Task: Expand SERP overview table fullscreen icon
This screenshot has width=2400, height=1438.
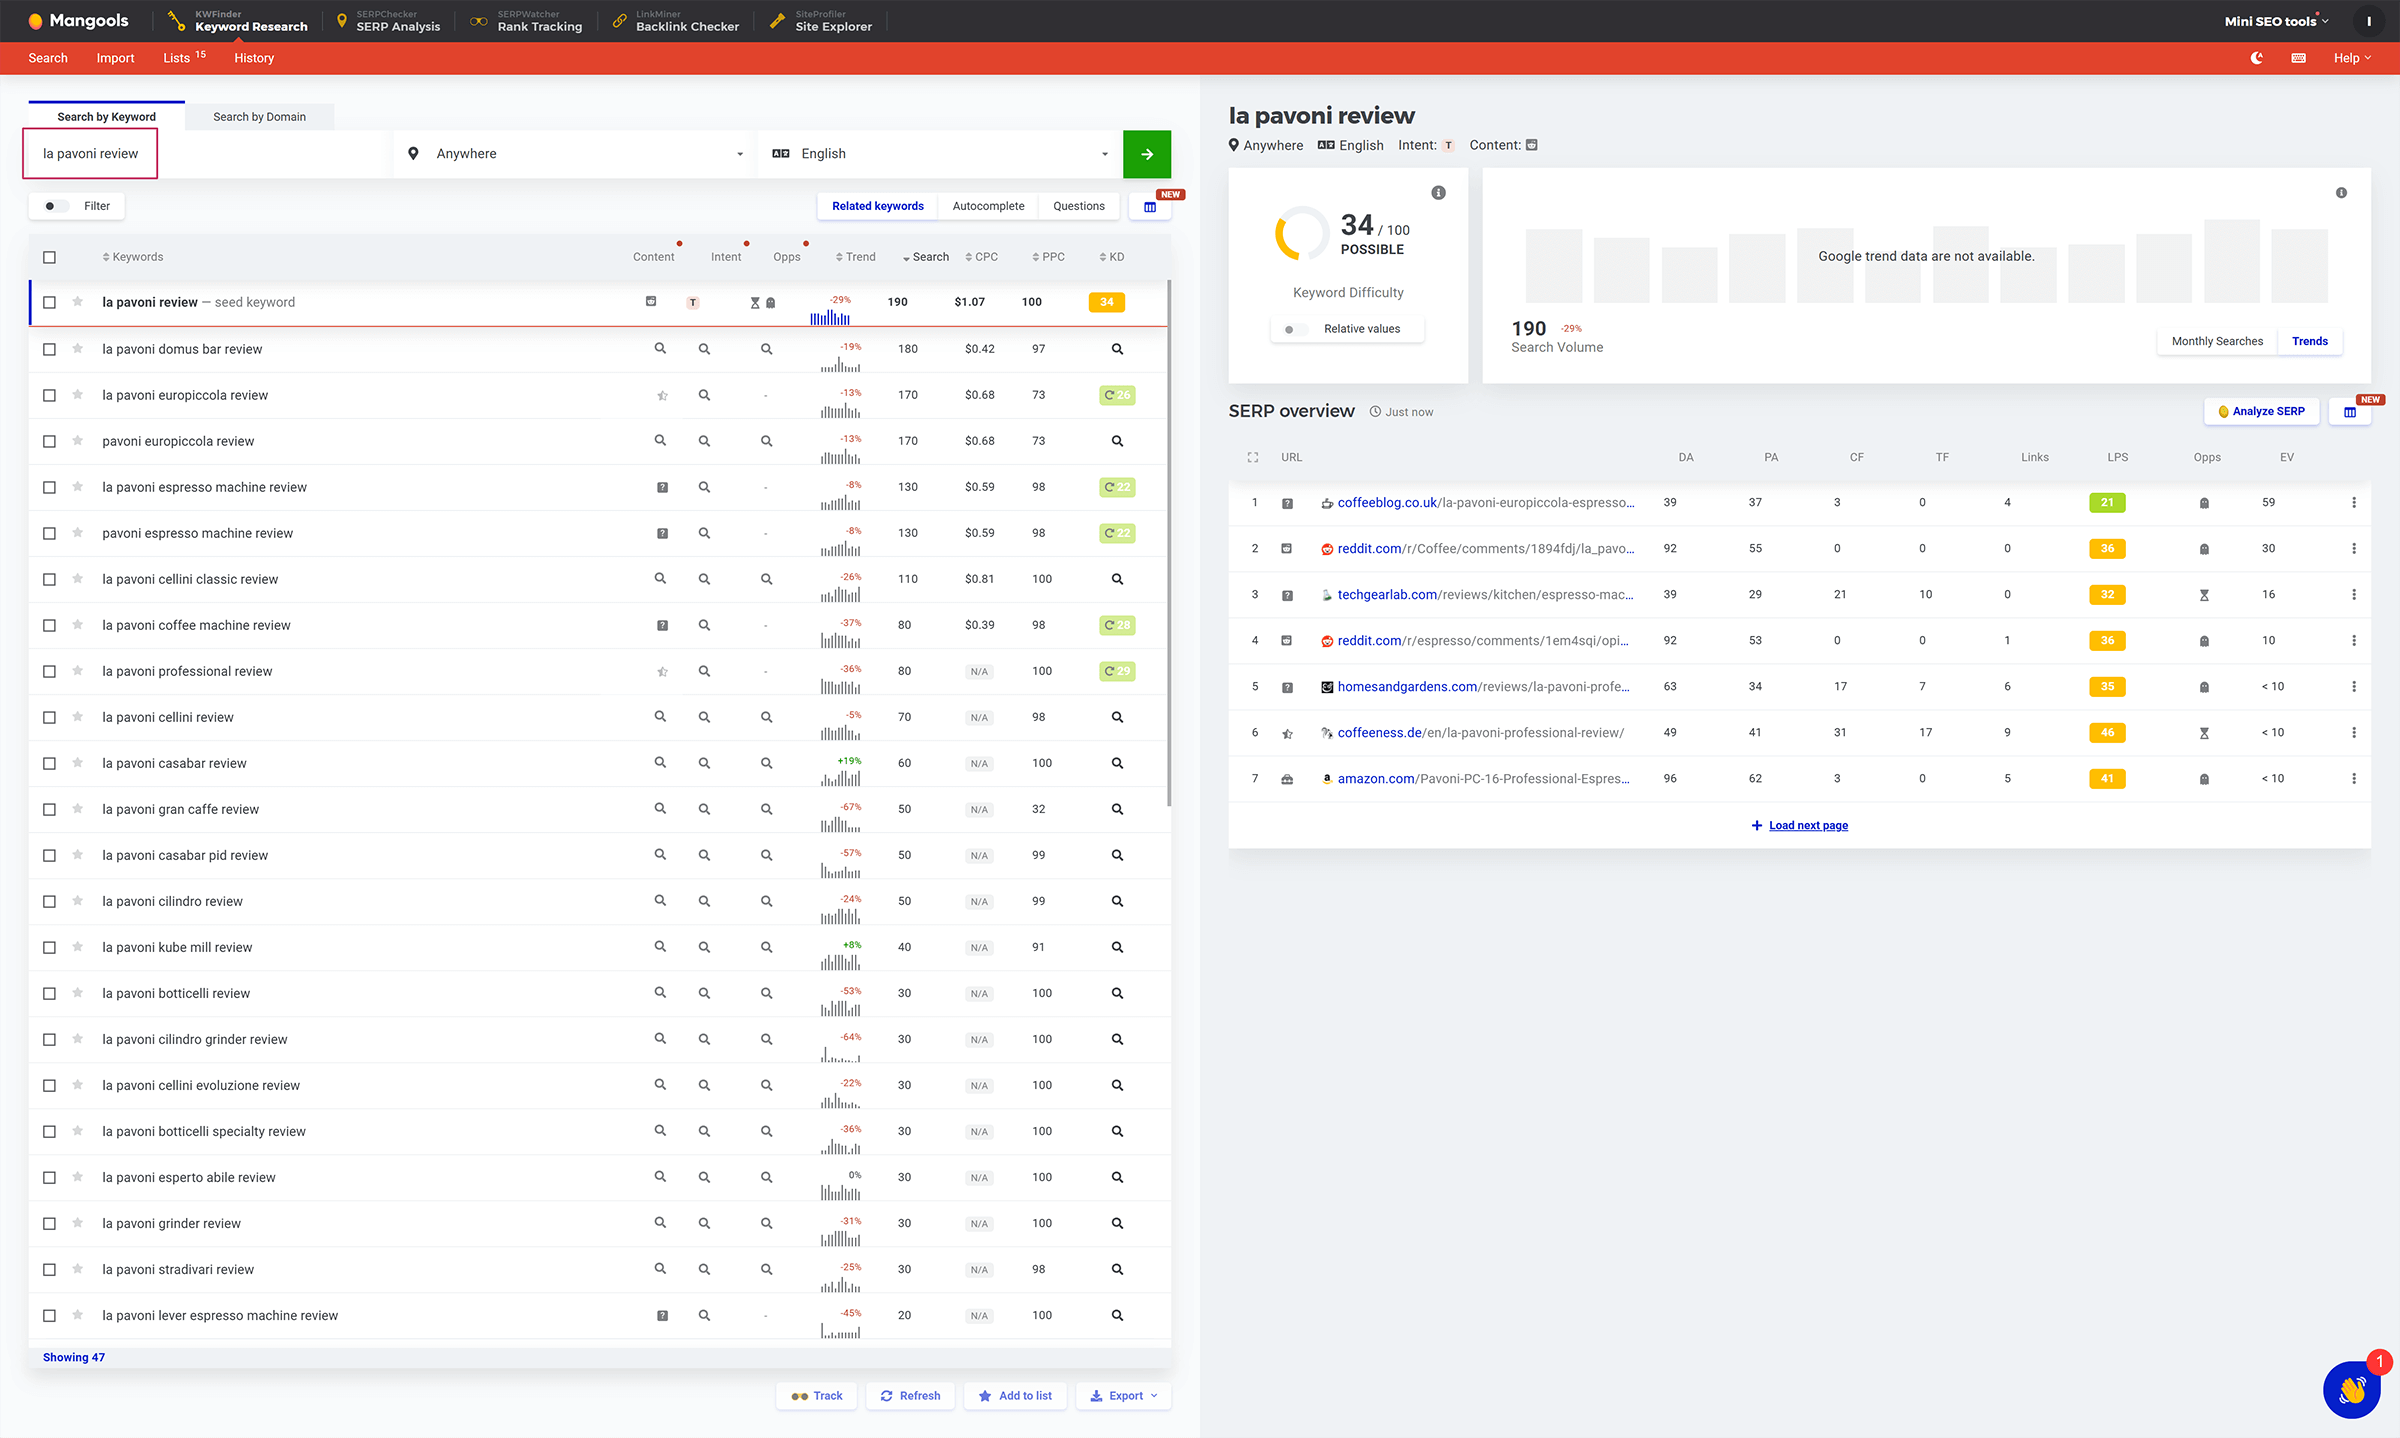Action: (x=1252, y=457)
